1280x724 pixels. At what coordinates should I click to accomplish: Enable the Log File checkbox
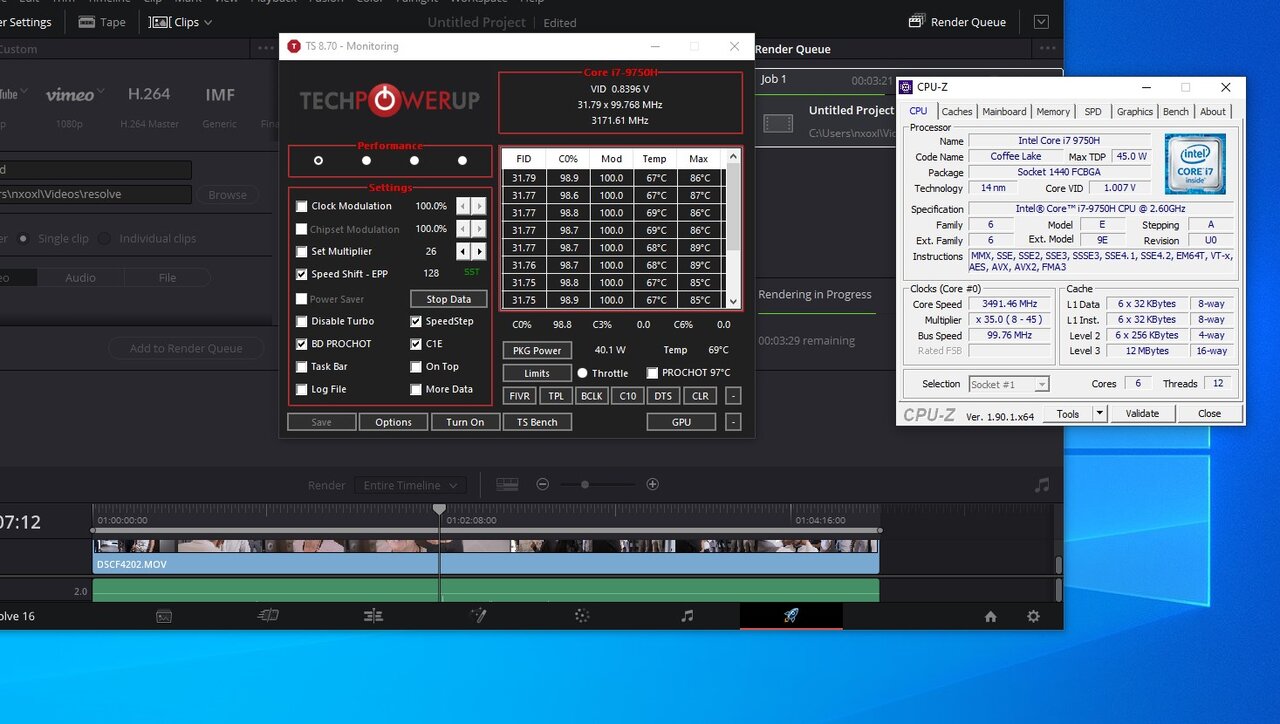pos(302,390)
